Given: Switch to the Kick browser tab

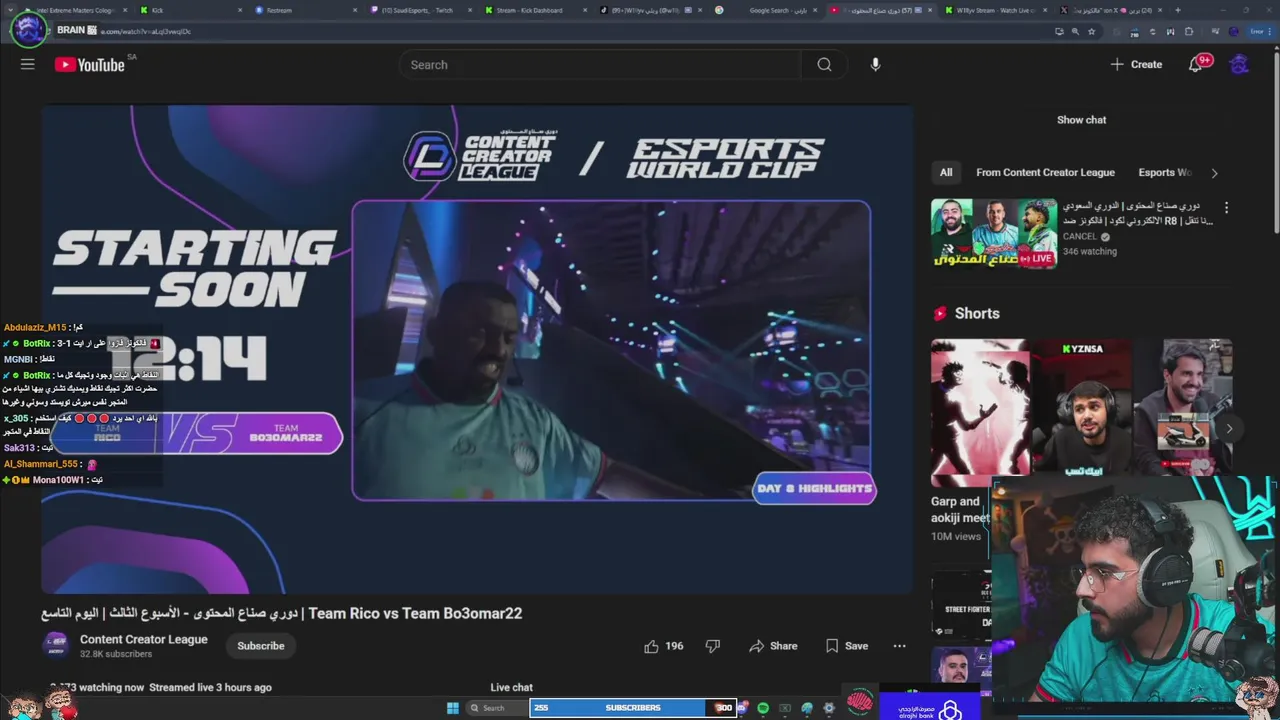Looking at the screenshot, I should pyautogui.click(x=190, y=10).
